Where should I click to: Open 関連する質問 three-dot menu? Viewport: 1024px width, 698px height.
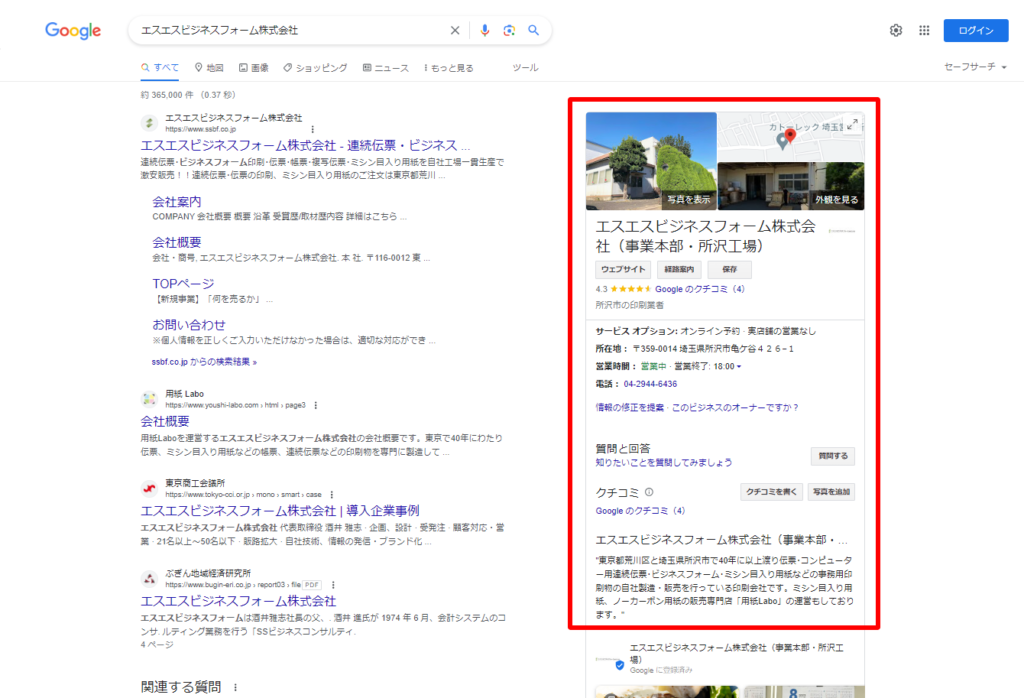tap(235, 687)
